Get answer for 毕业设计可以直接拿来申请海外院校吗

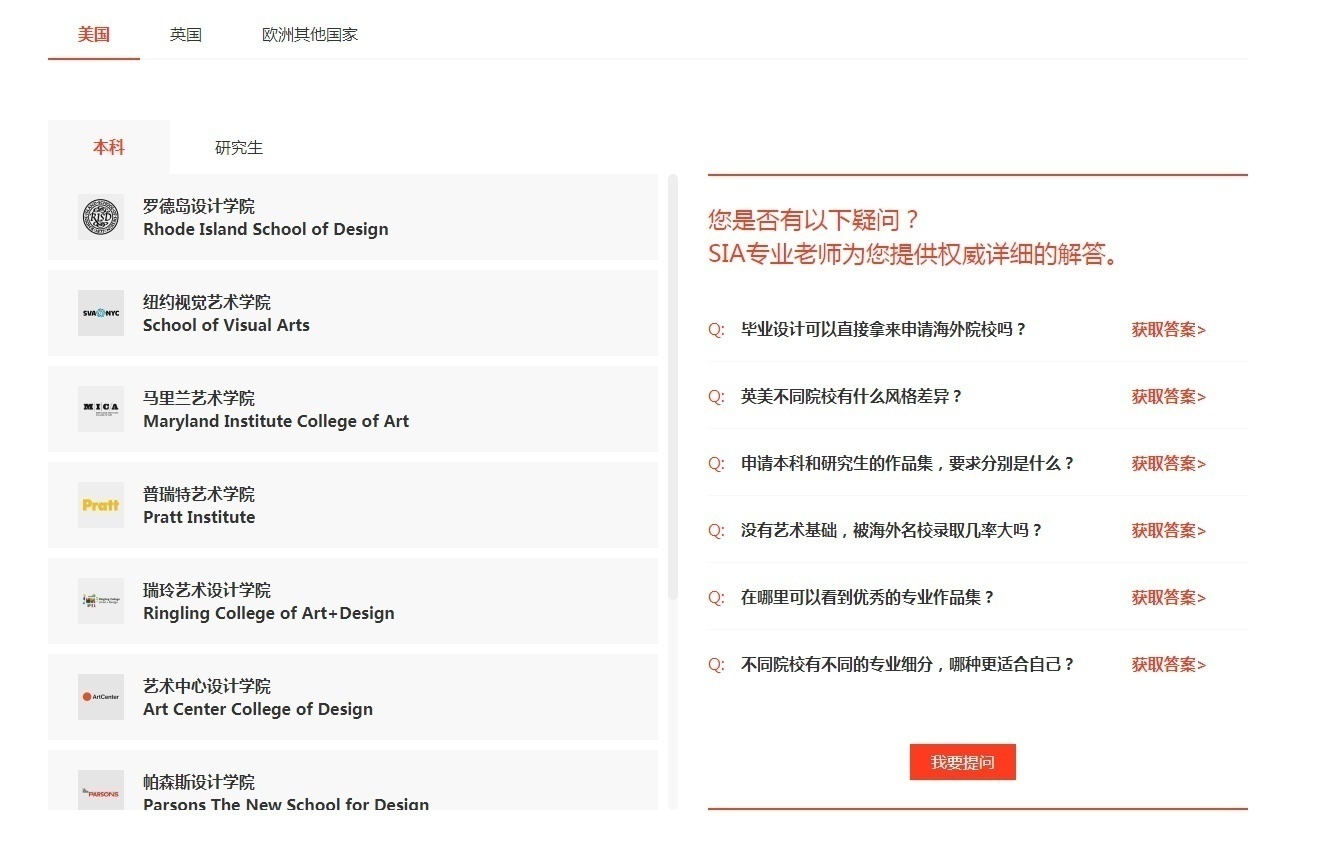pyautogui.click(x=1169, y=329)
